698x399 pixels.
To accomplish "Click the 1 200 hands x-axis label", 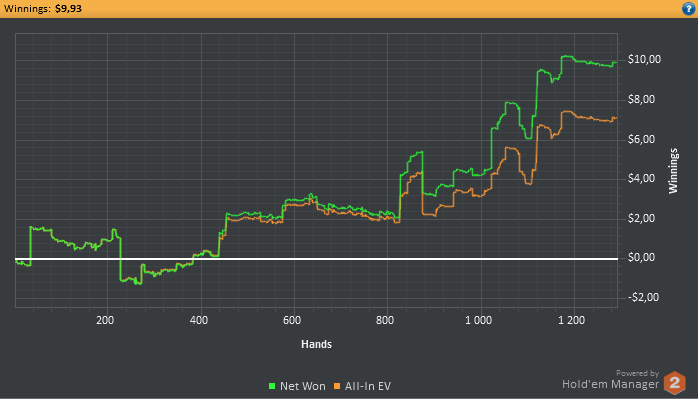I will (572, 320).
